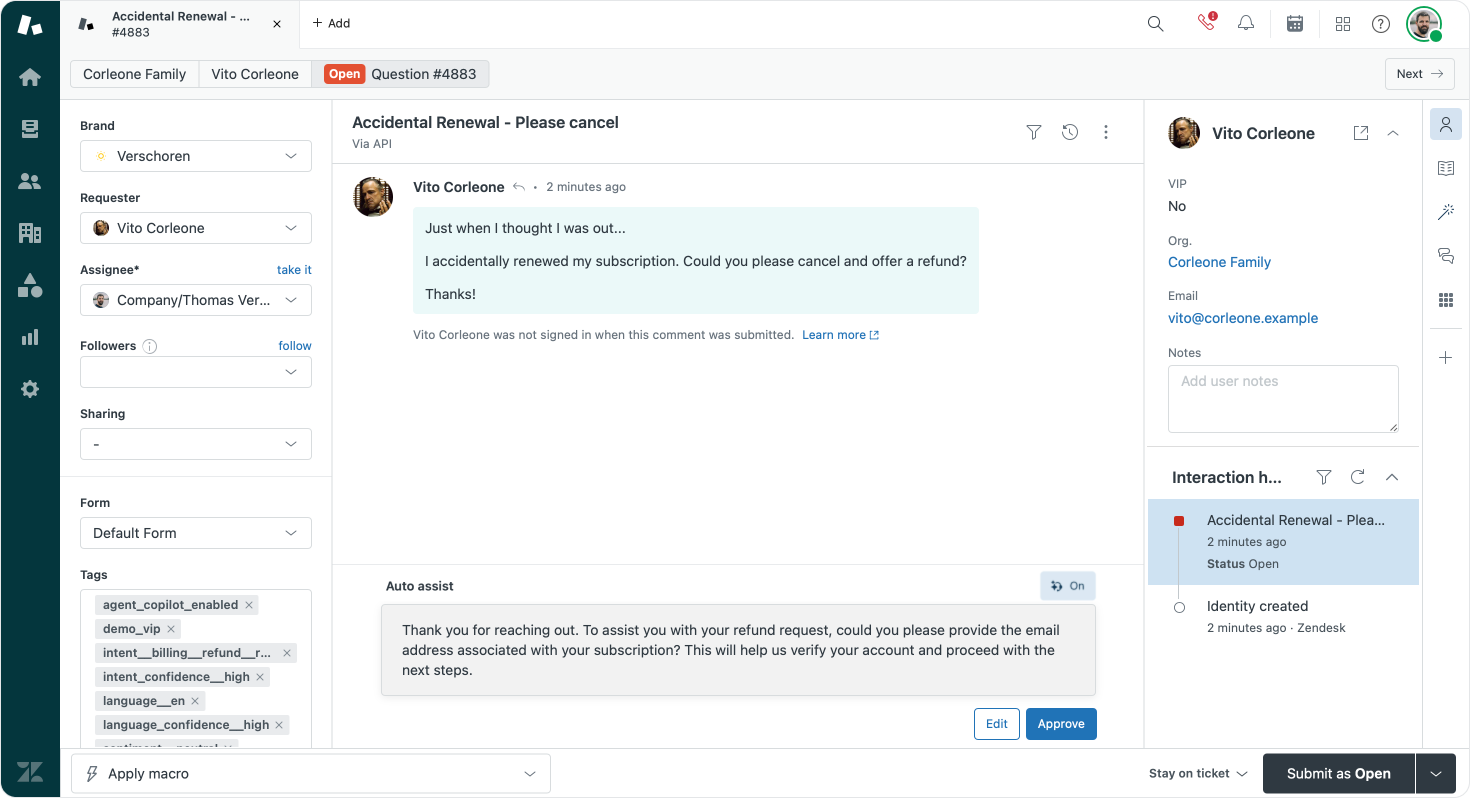1470x798 pixels.
Task: Open the notifications bell icon
Action: point(1246,24)
